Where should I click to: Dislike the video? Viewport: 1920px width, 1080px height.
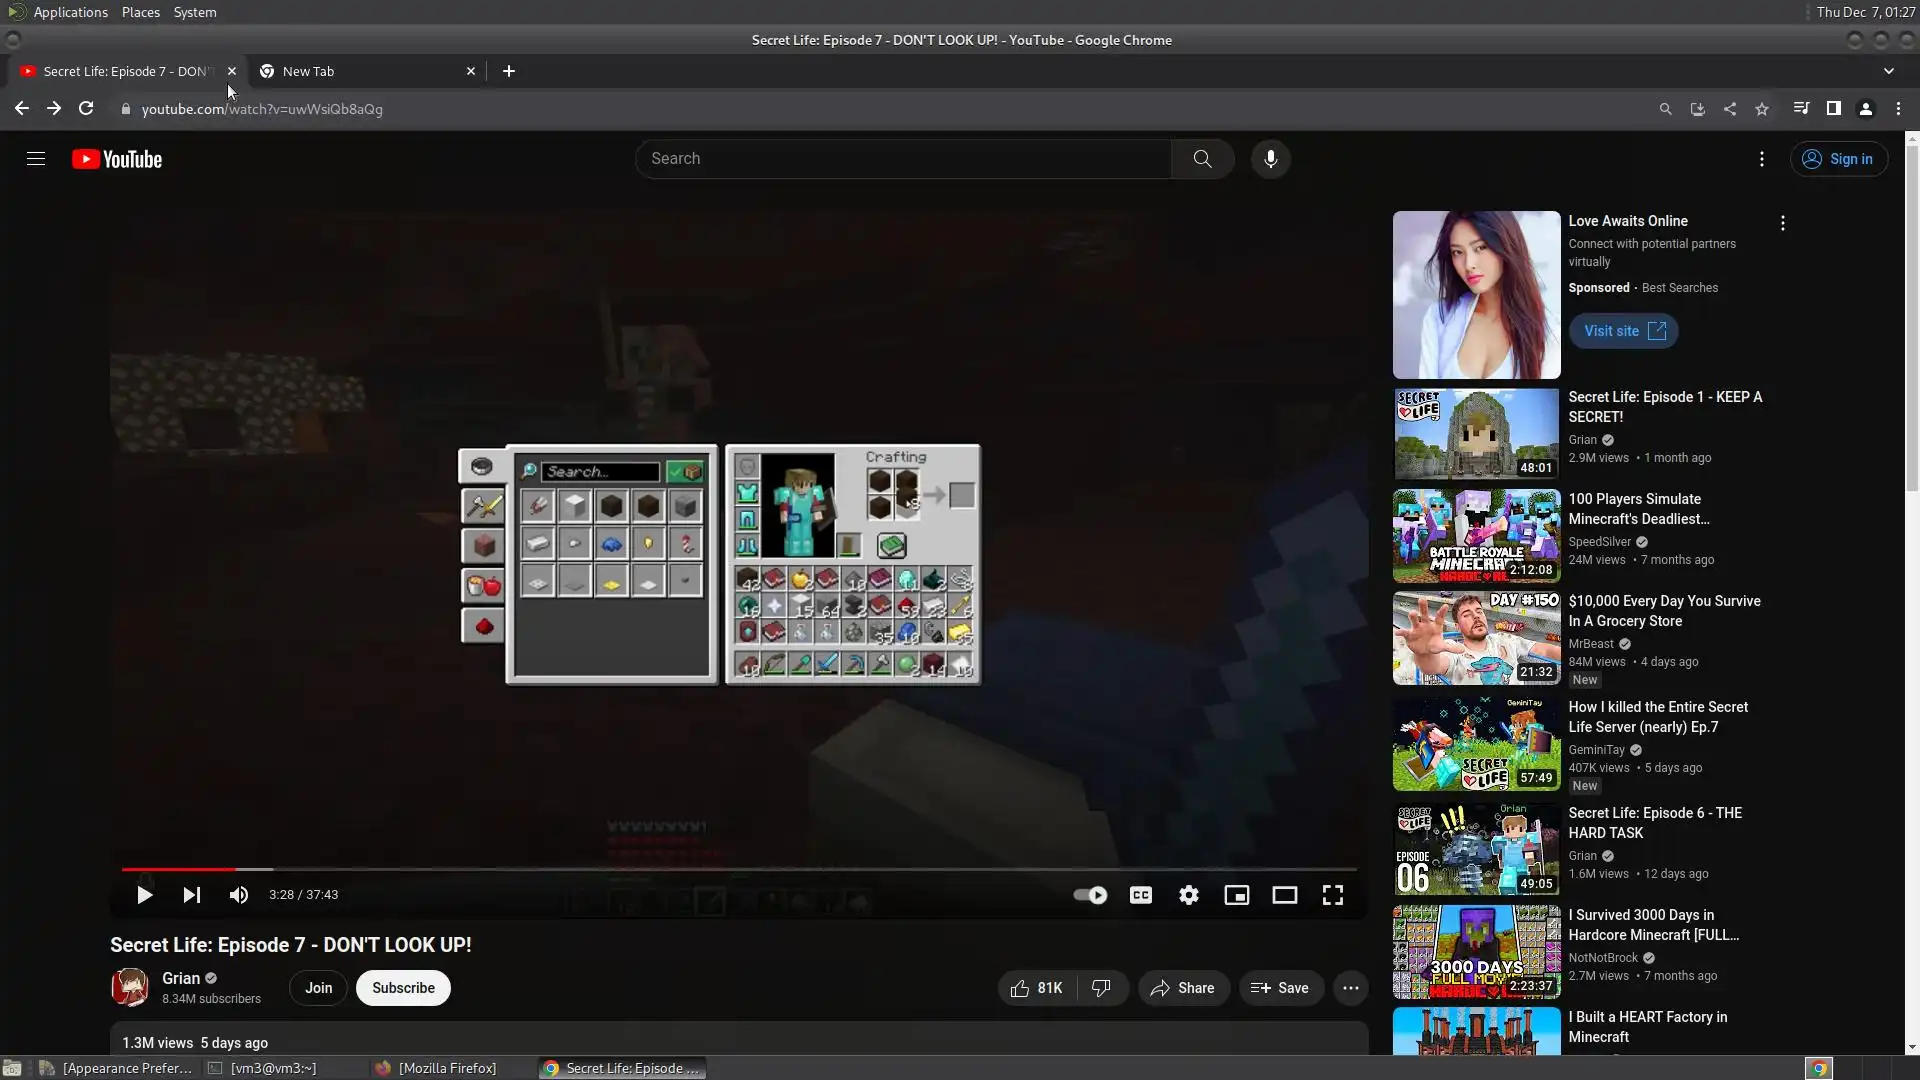coord(1101,988)
